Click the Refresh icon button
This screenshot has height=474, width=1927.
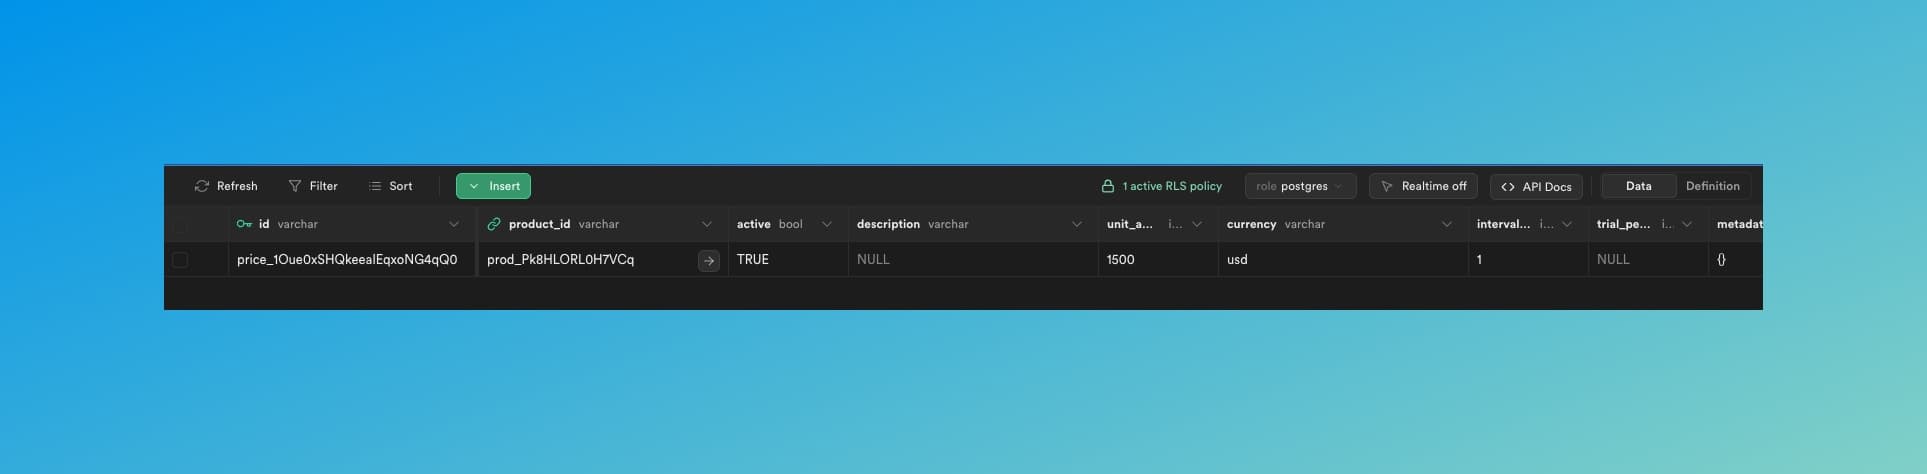tap(202, 186)
